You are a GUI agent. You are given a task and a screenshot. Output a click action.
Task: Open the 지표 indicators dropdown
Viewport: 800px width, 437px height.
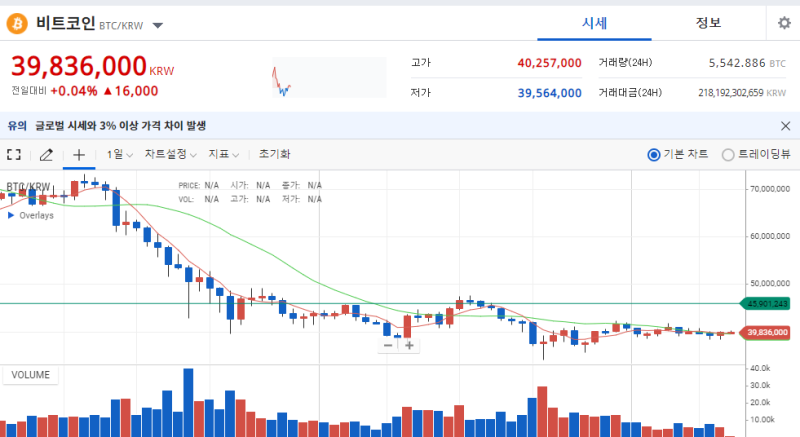(x=223, y=154)
